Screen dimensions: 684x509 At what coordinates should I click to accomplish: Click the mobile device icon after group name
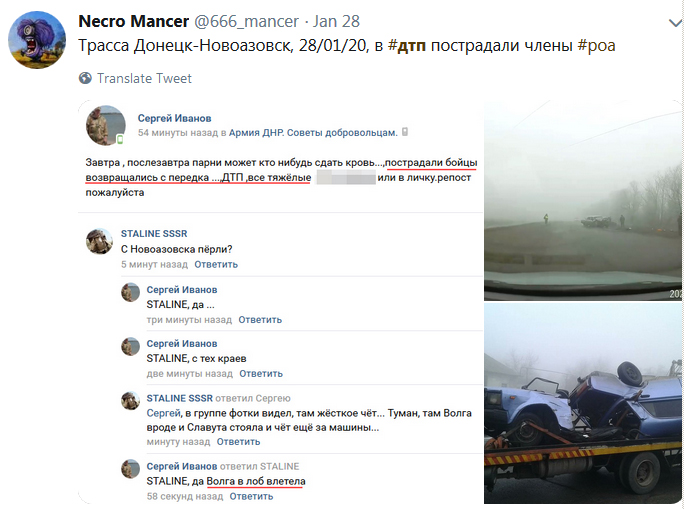coord(405,132)
